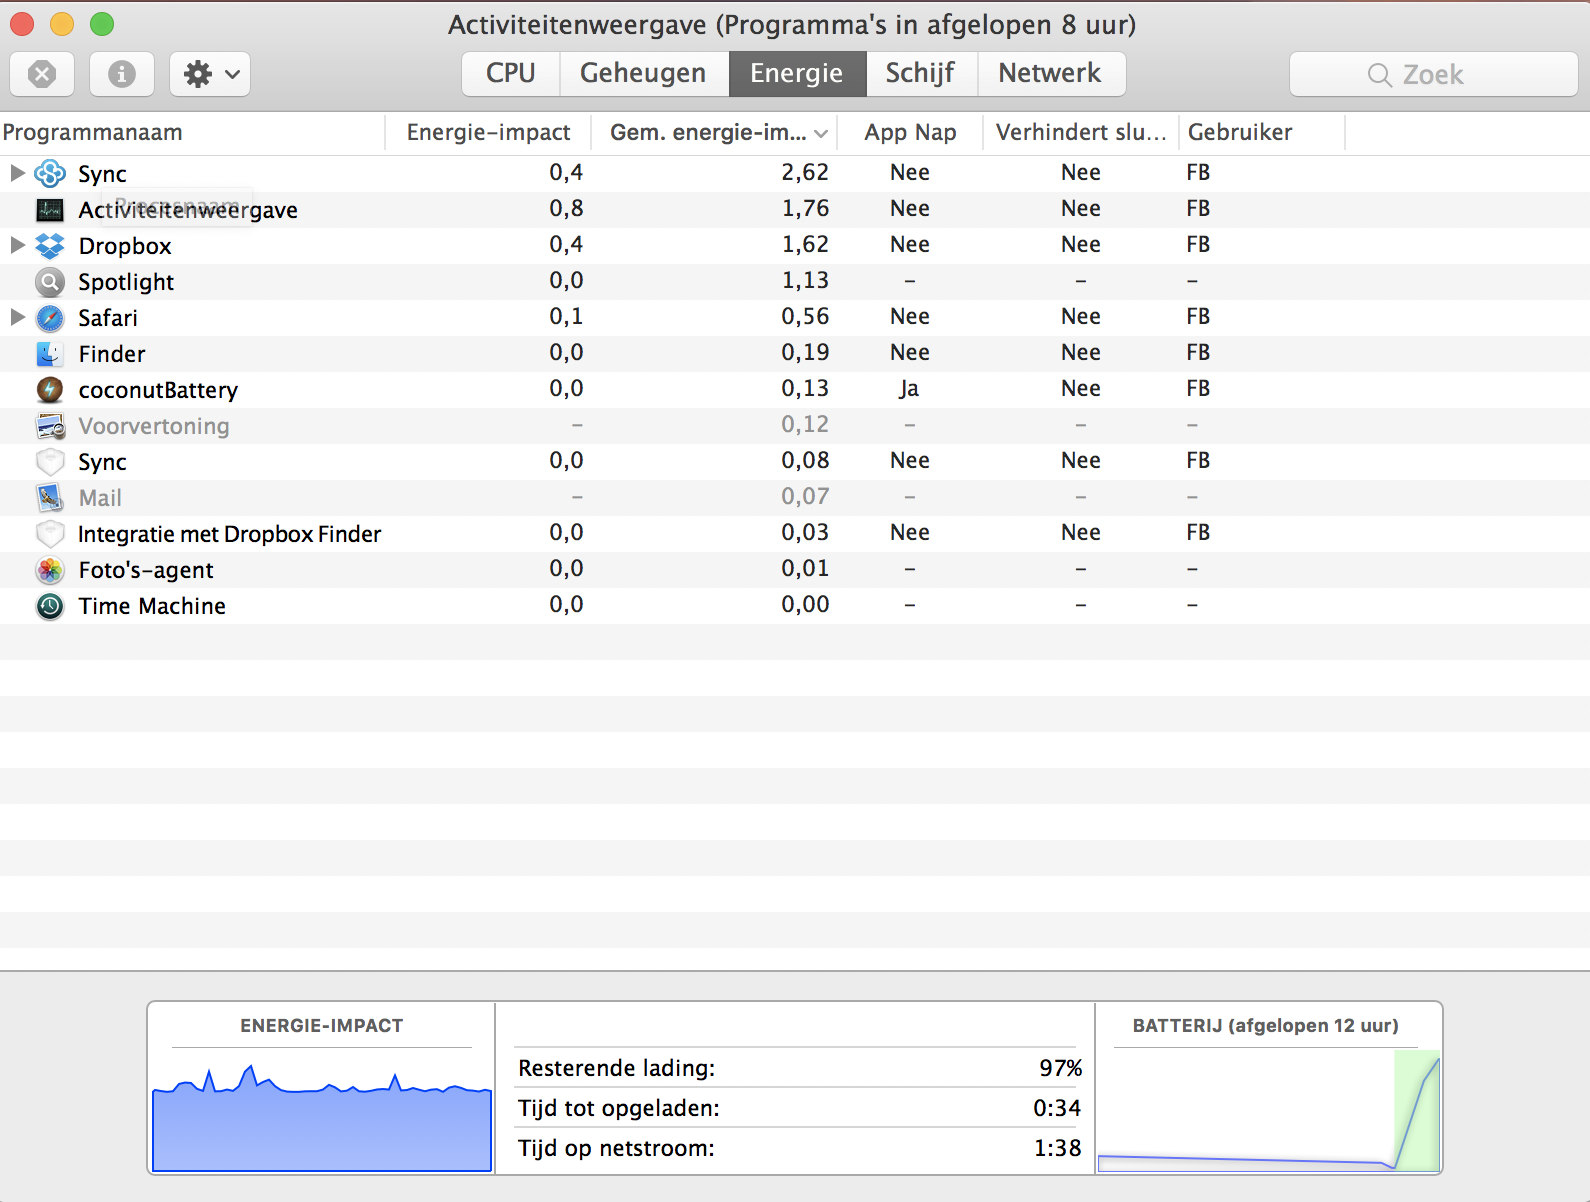Image resolution: width=1590 pixels, height=1202 pixels.
Task: Click the coconutBattery app icon
Action: click(x=50, y=390)
